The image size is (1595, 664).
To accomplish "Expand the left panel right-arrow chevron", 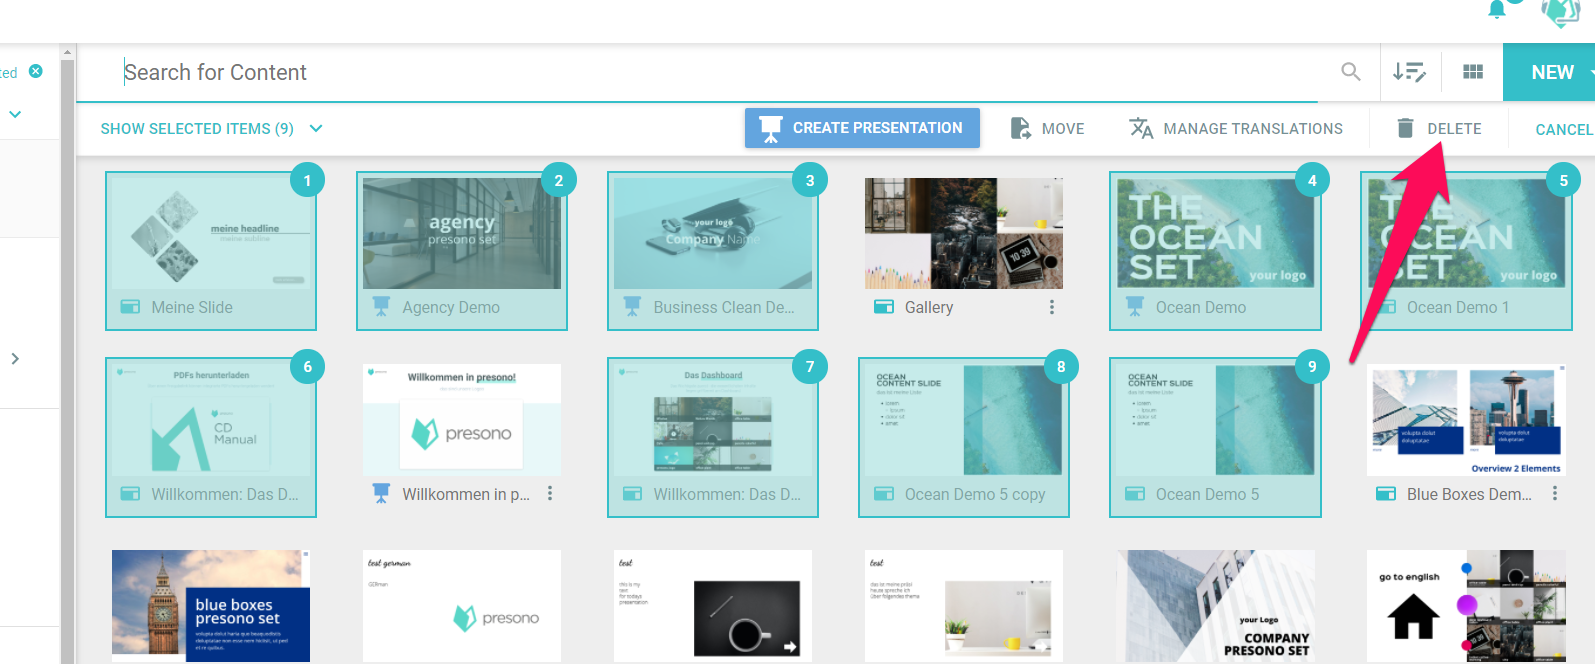I will (x=15, y=359).
